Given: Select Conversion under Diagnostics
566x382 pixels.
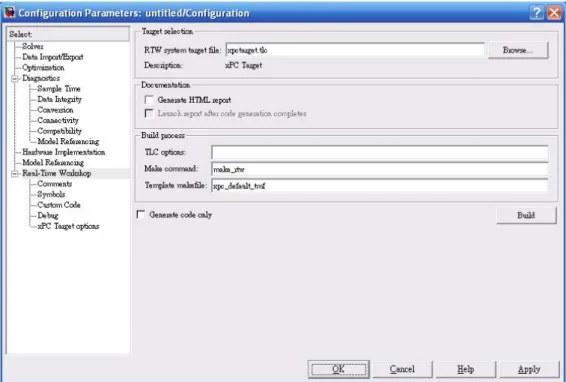Looking at the screenshot, I should (55, 110).
